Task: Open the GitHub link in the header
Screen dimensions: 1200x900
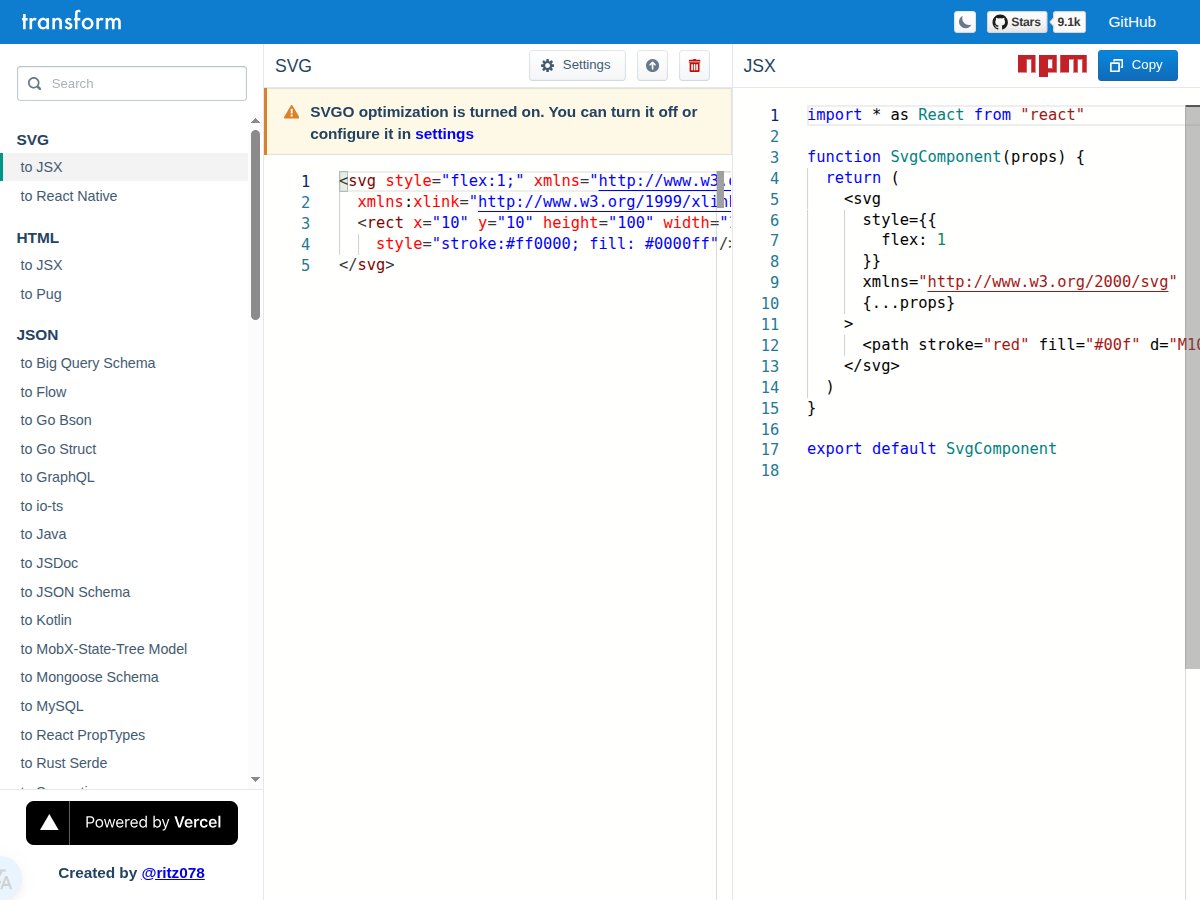Action: (x=1131, y=22)
